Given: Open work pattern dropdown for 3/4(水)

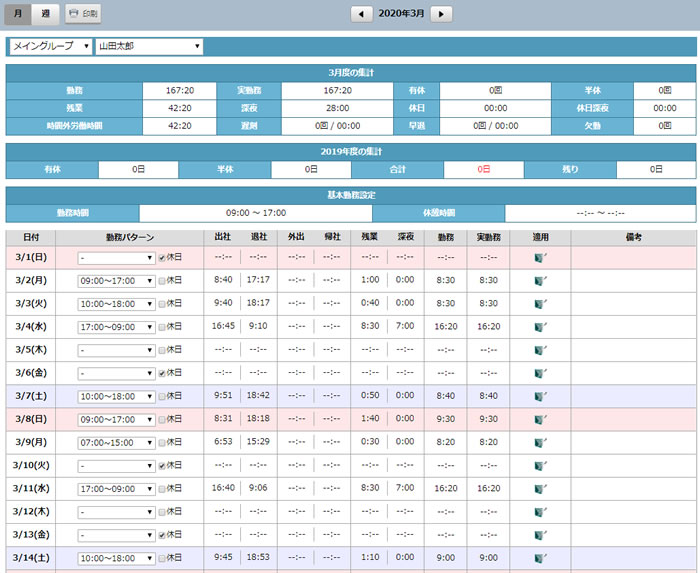Looking at the screenshot, I should pos(116,327).
